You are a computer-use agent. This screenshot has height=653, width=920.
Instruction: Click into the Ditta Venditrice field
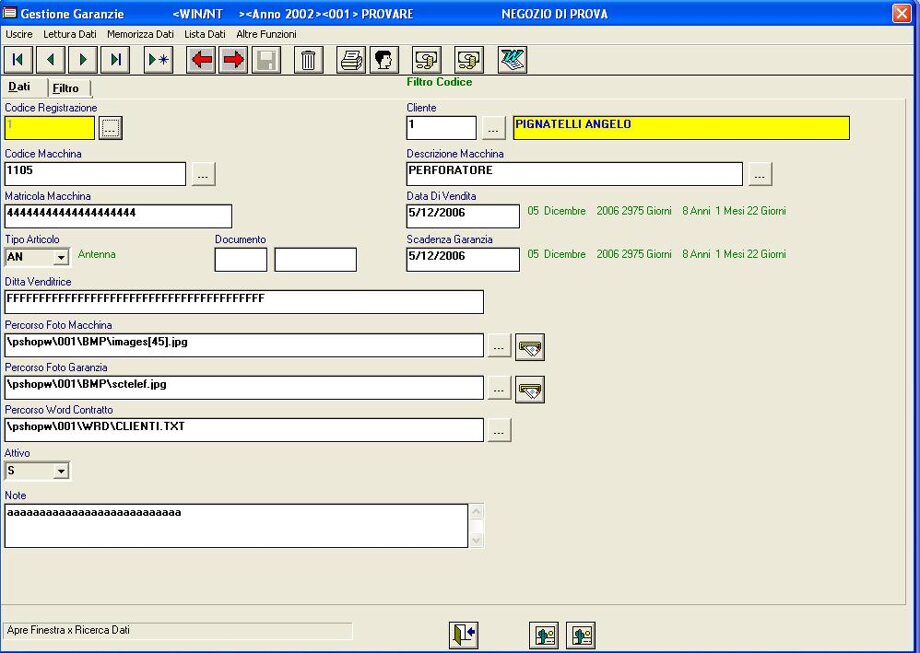point(244,302)
